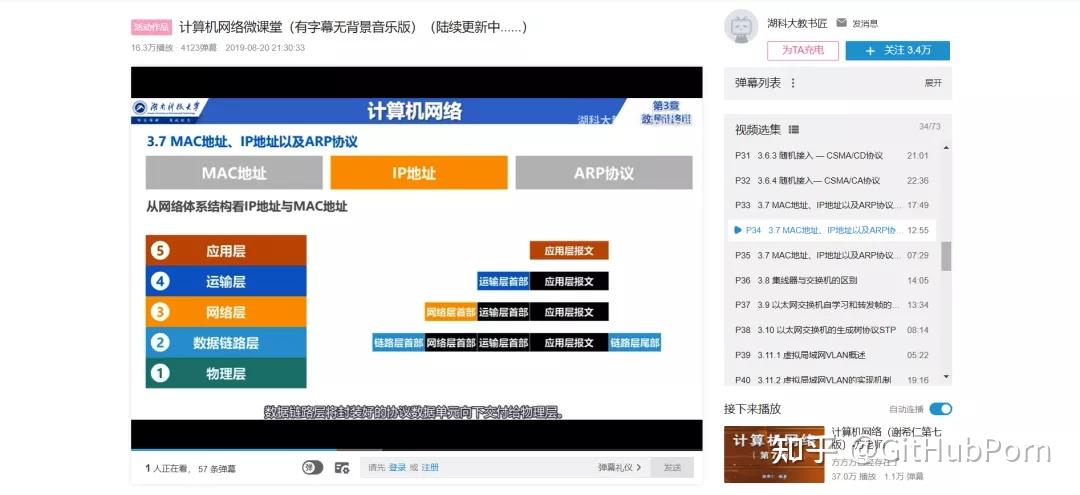Screen dimensions: 1080x495
Task: Click scroll up arrow of the episode list
Action: coord(946,148)
